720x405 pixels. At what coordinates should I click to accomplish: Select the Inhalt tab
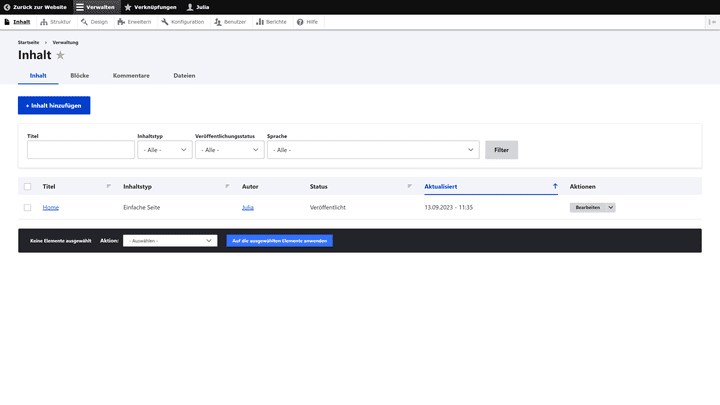pos(38,75)
